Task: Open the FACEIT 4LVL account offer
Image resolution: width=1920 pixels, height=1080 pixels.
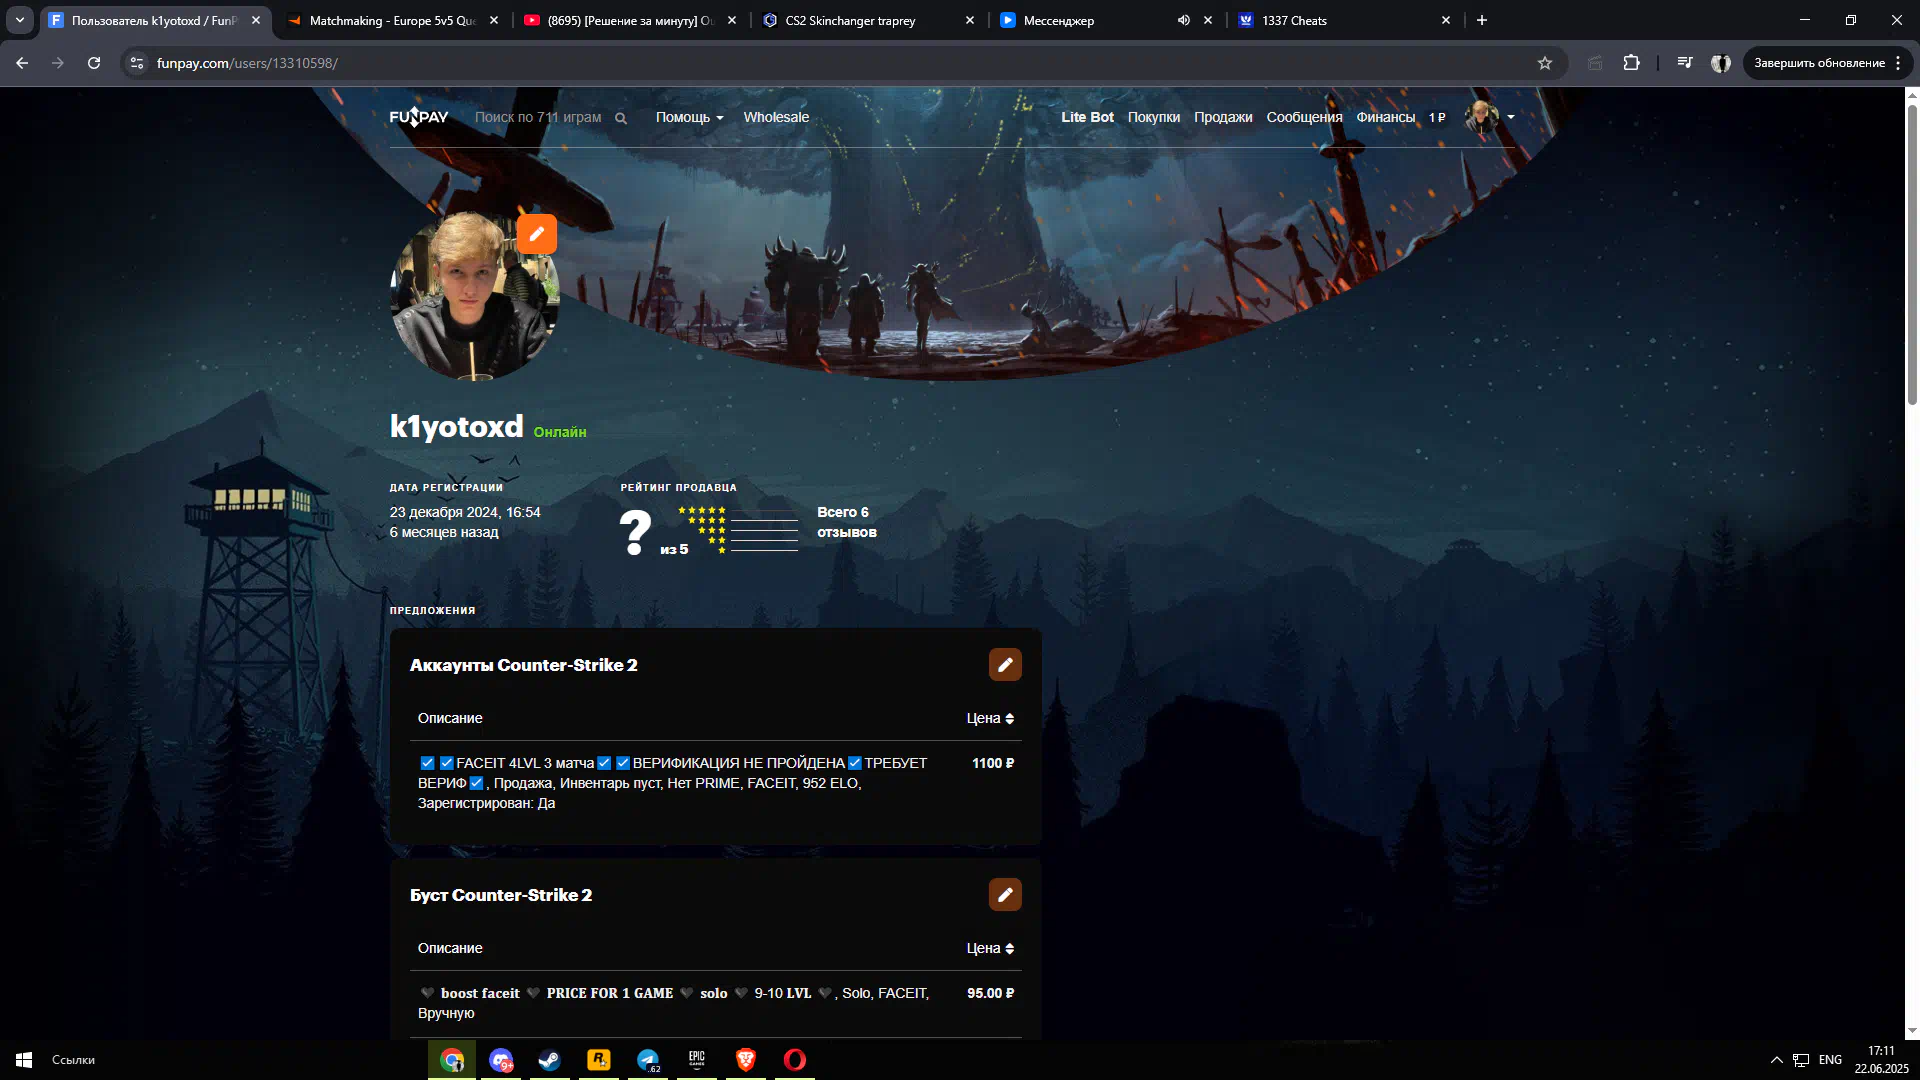Action: click(715, 783)
